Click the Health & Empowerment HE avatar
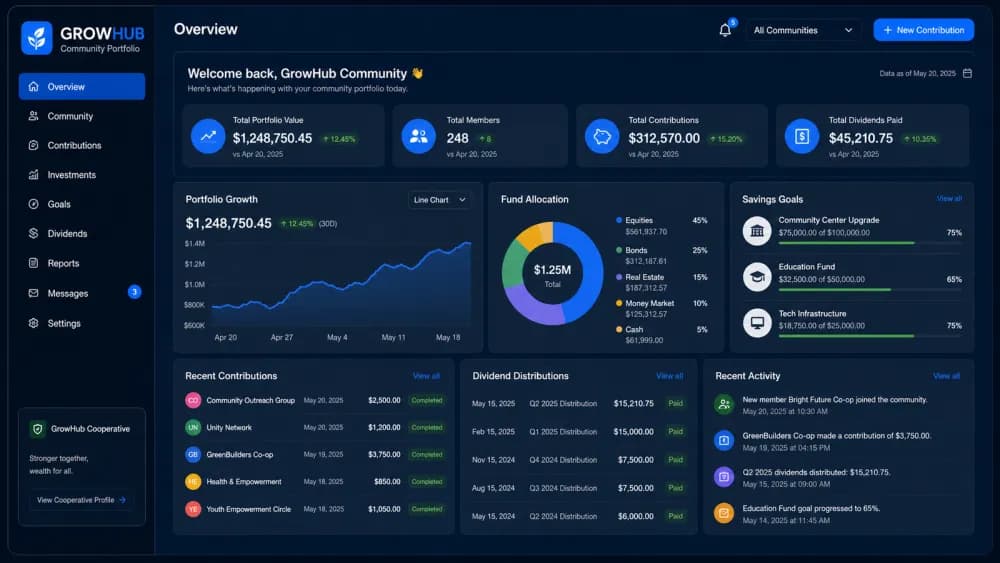The image size is (1000, 563). tap(193, 481)
